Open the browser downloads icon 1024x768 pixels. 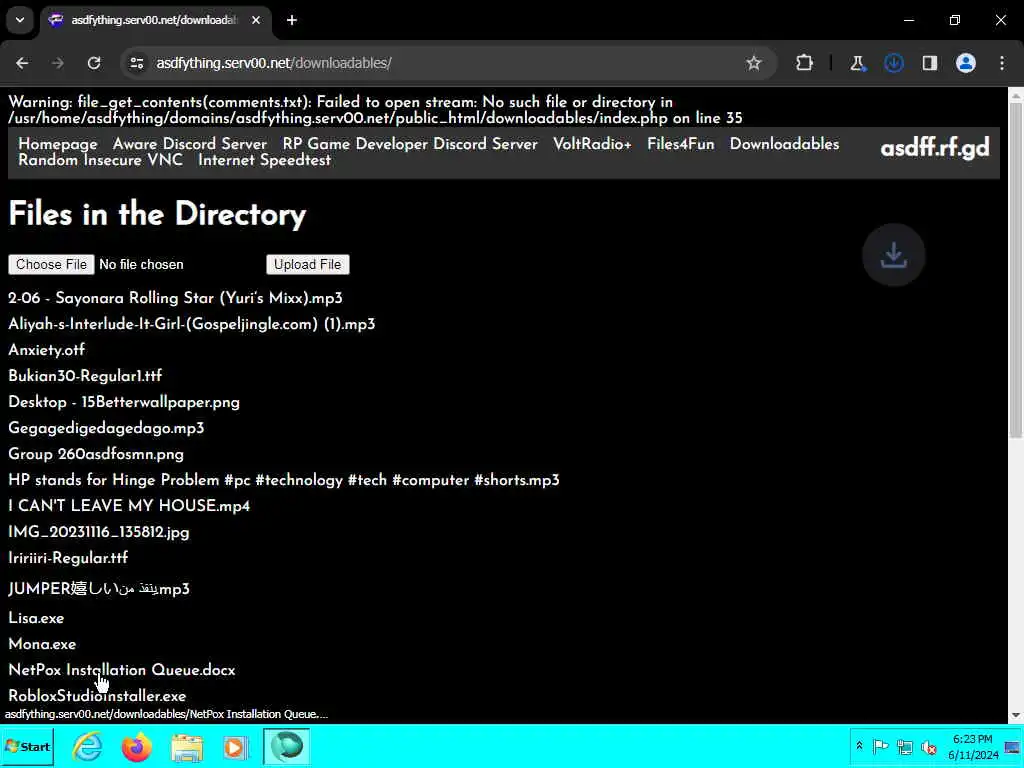pyautogui.click(x=893, y=63)
